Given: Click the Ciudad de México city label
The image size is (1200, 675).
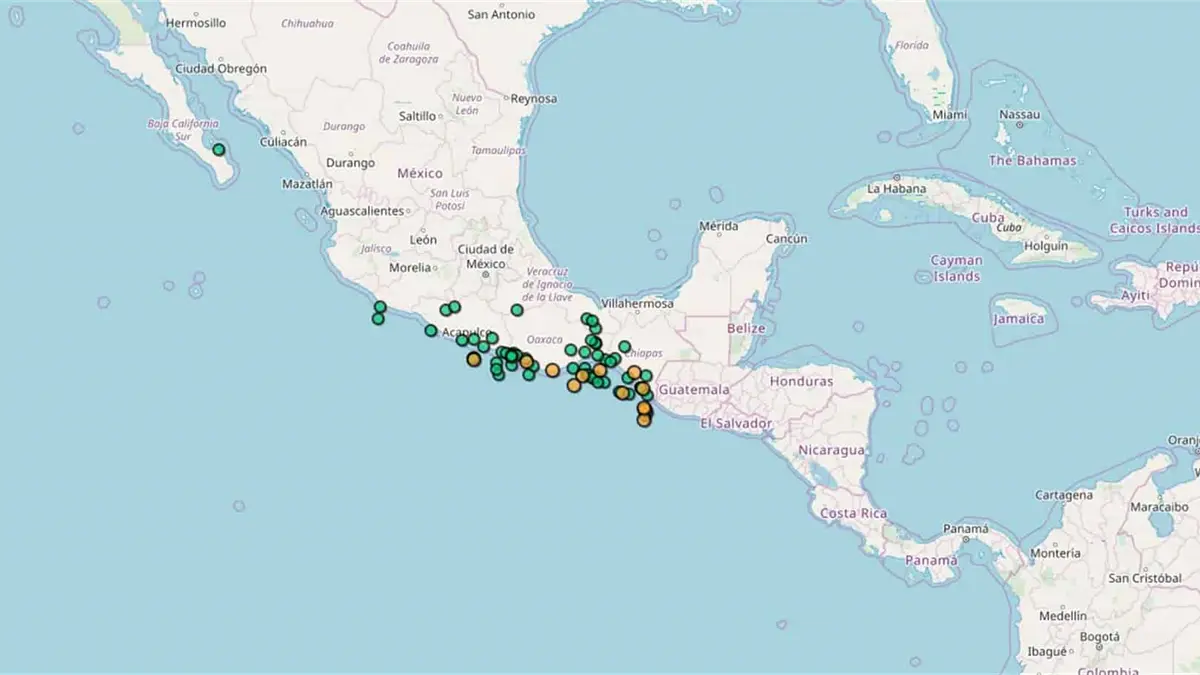Looking at the screenshot, I should click(x=485, y=256).
